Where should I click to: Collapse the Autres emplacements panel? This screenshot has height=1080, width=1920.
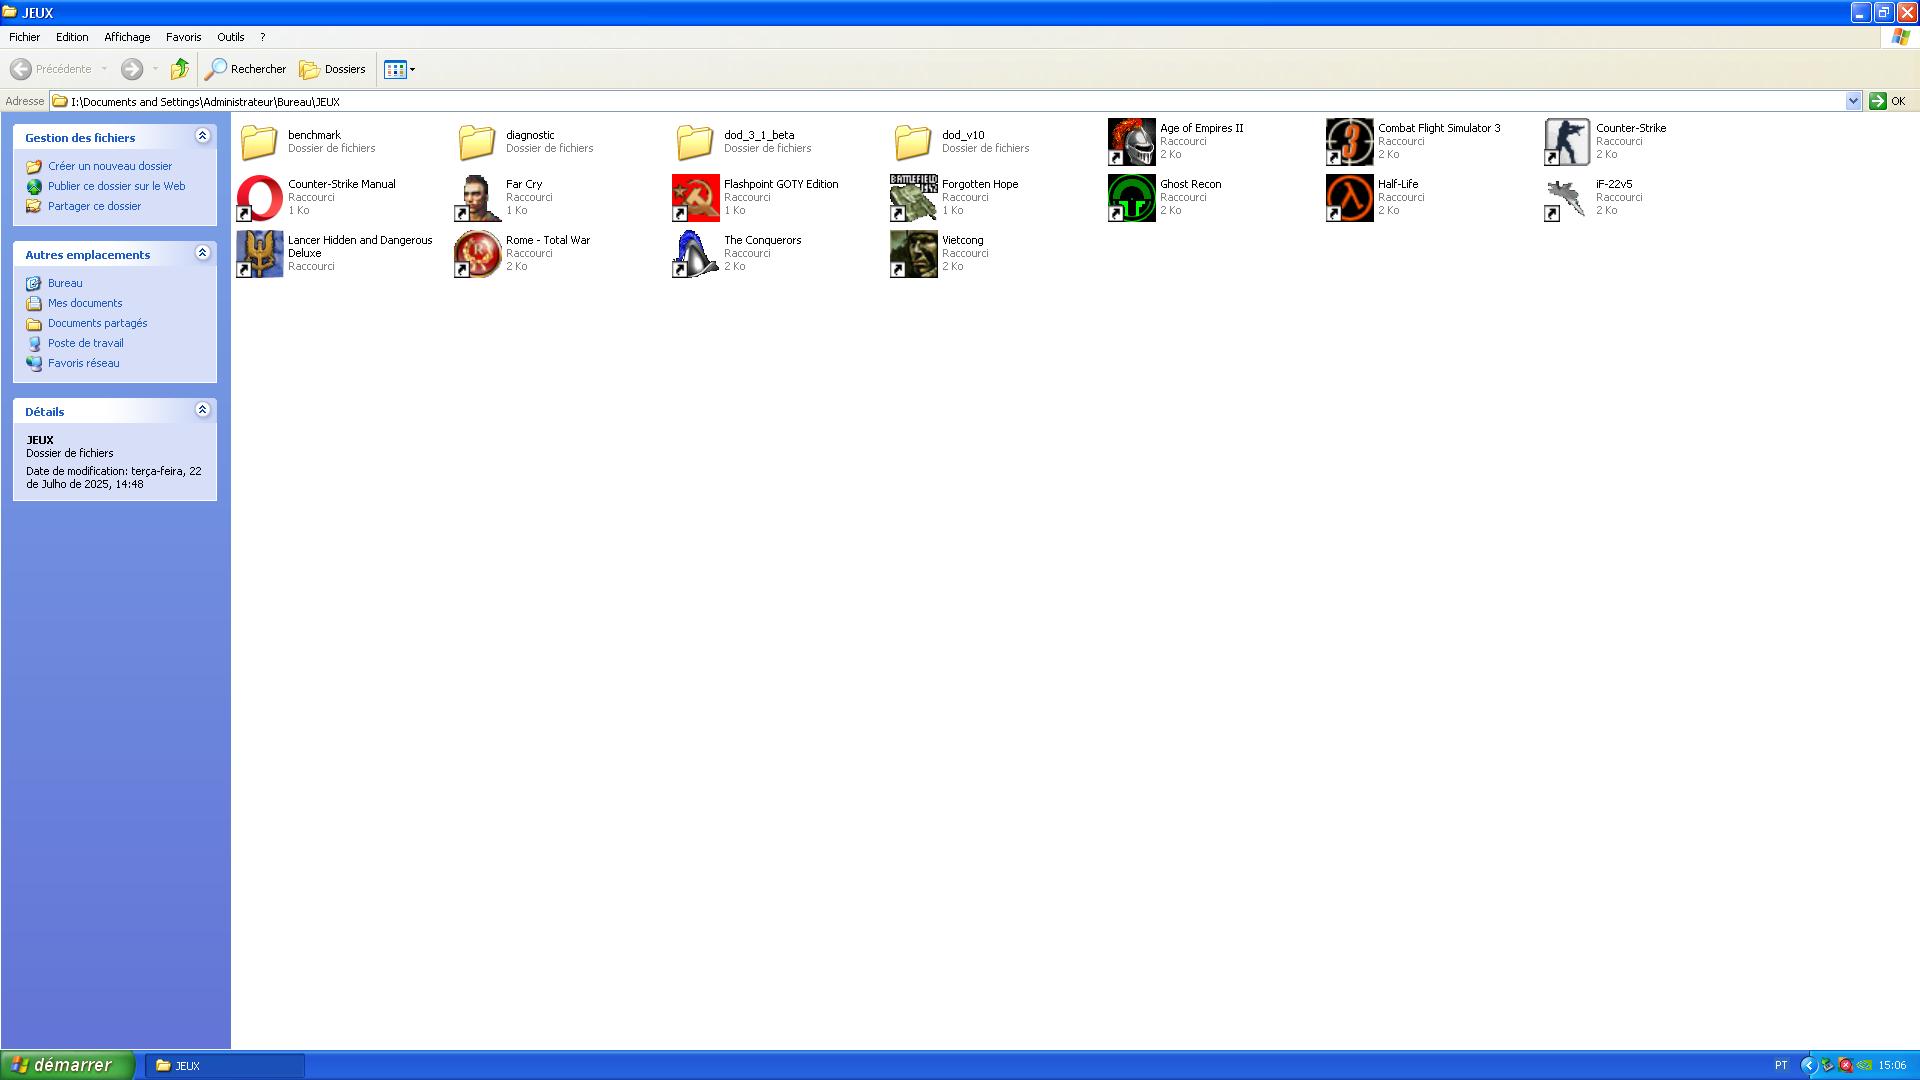click(202, 253)
